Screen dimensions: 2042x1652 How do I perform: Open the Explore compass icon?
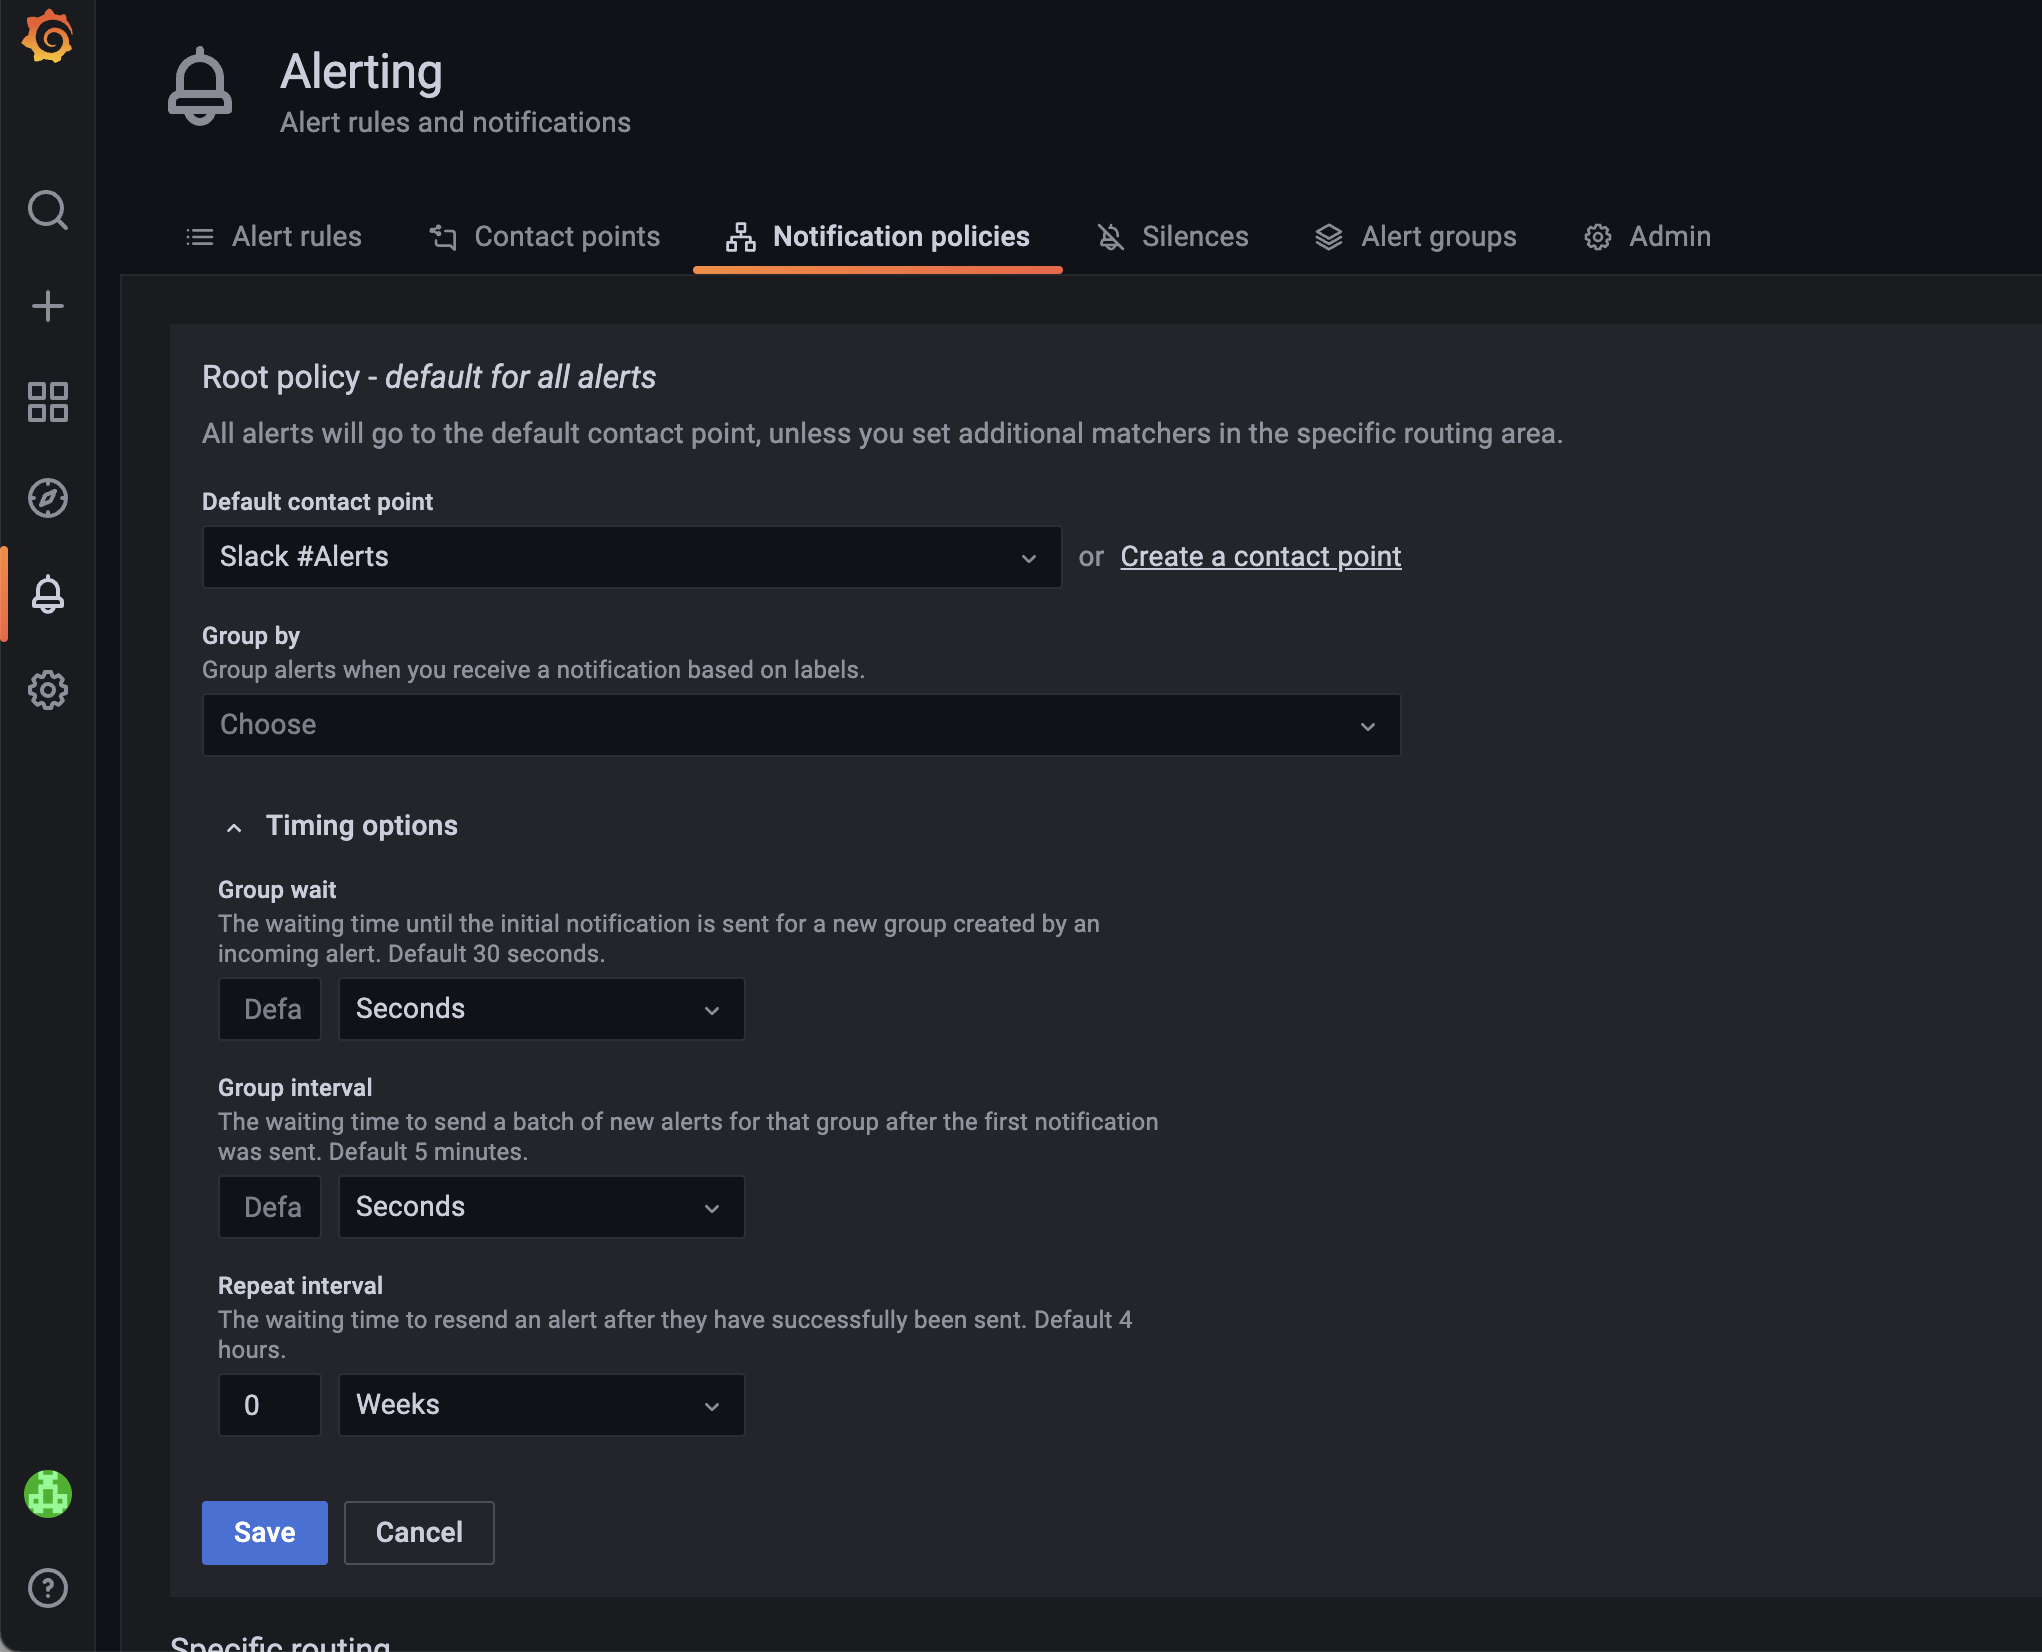47,497
